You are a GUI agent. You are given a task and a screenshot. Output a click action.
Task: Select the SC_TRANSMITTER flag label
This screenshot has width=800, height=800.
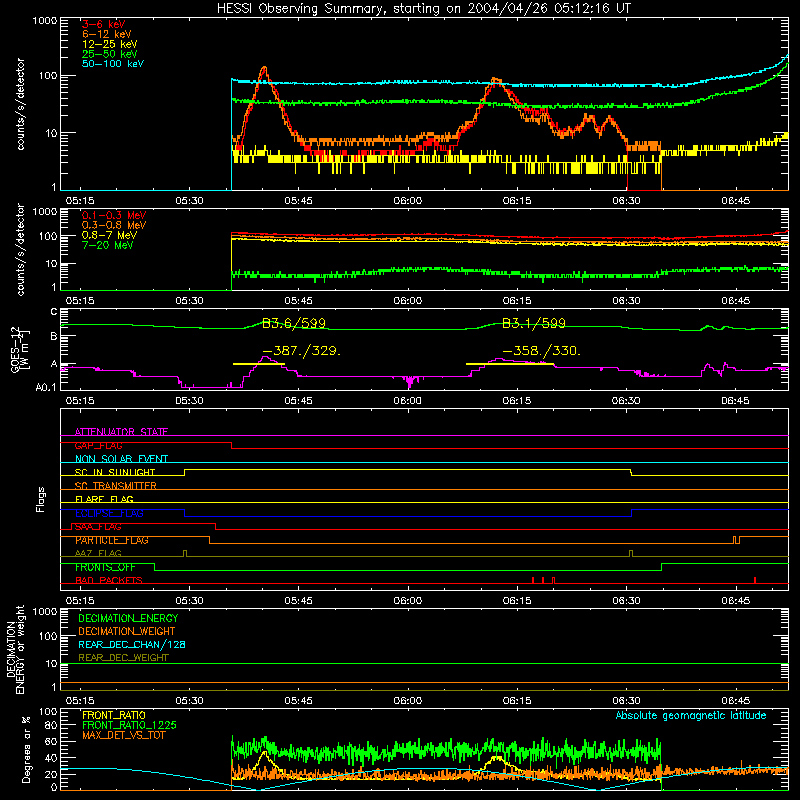tap(116, 486)
